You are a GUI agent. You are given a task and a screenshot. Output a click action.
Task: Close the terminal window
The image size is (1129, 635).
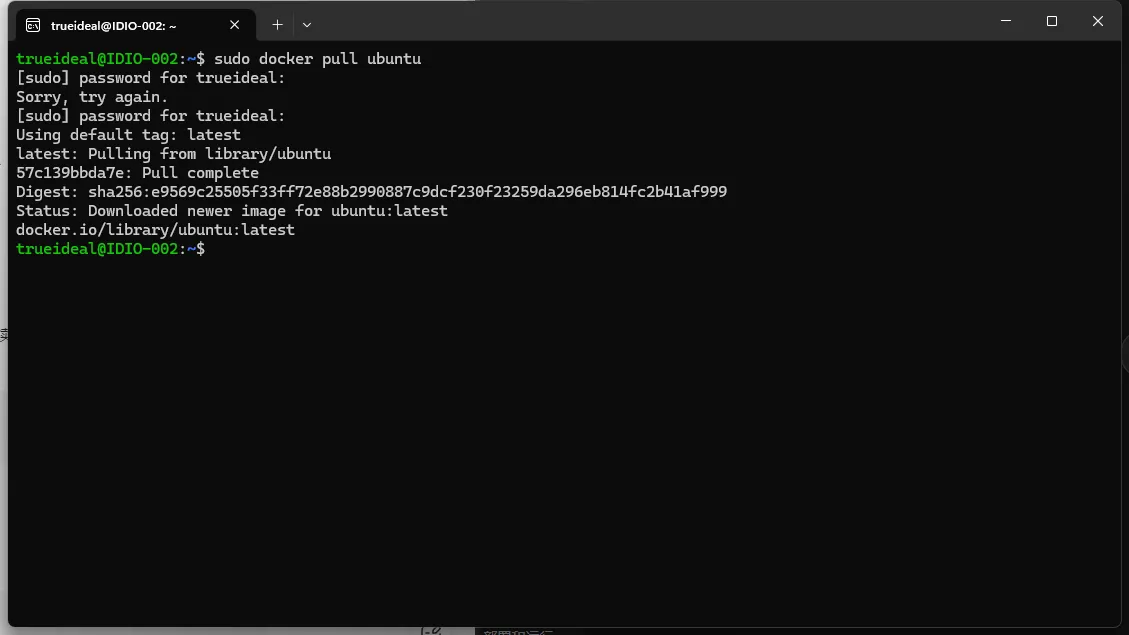pos(1097,21)
